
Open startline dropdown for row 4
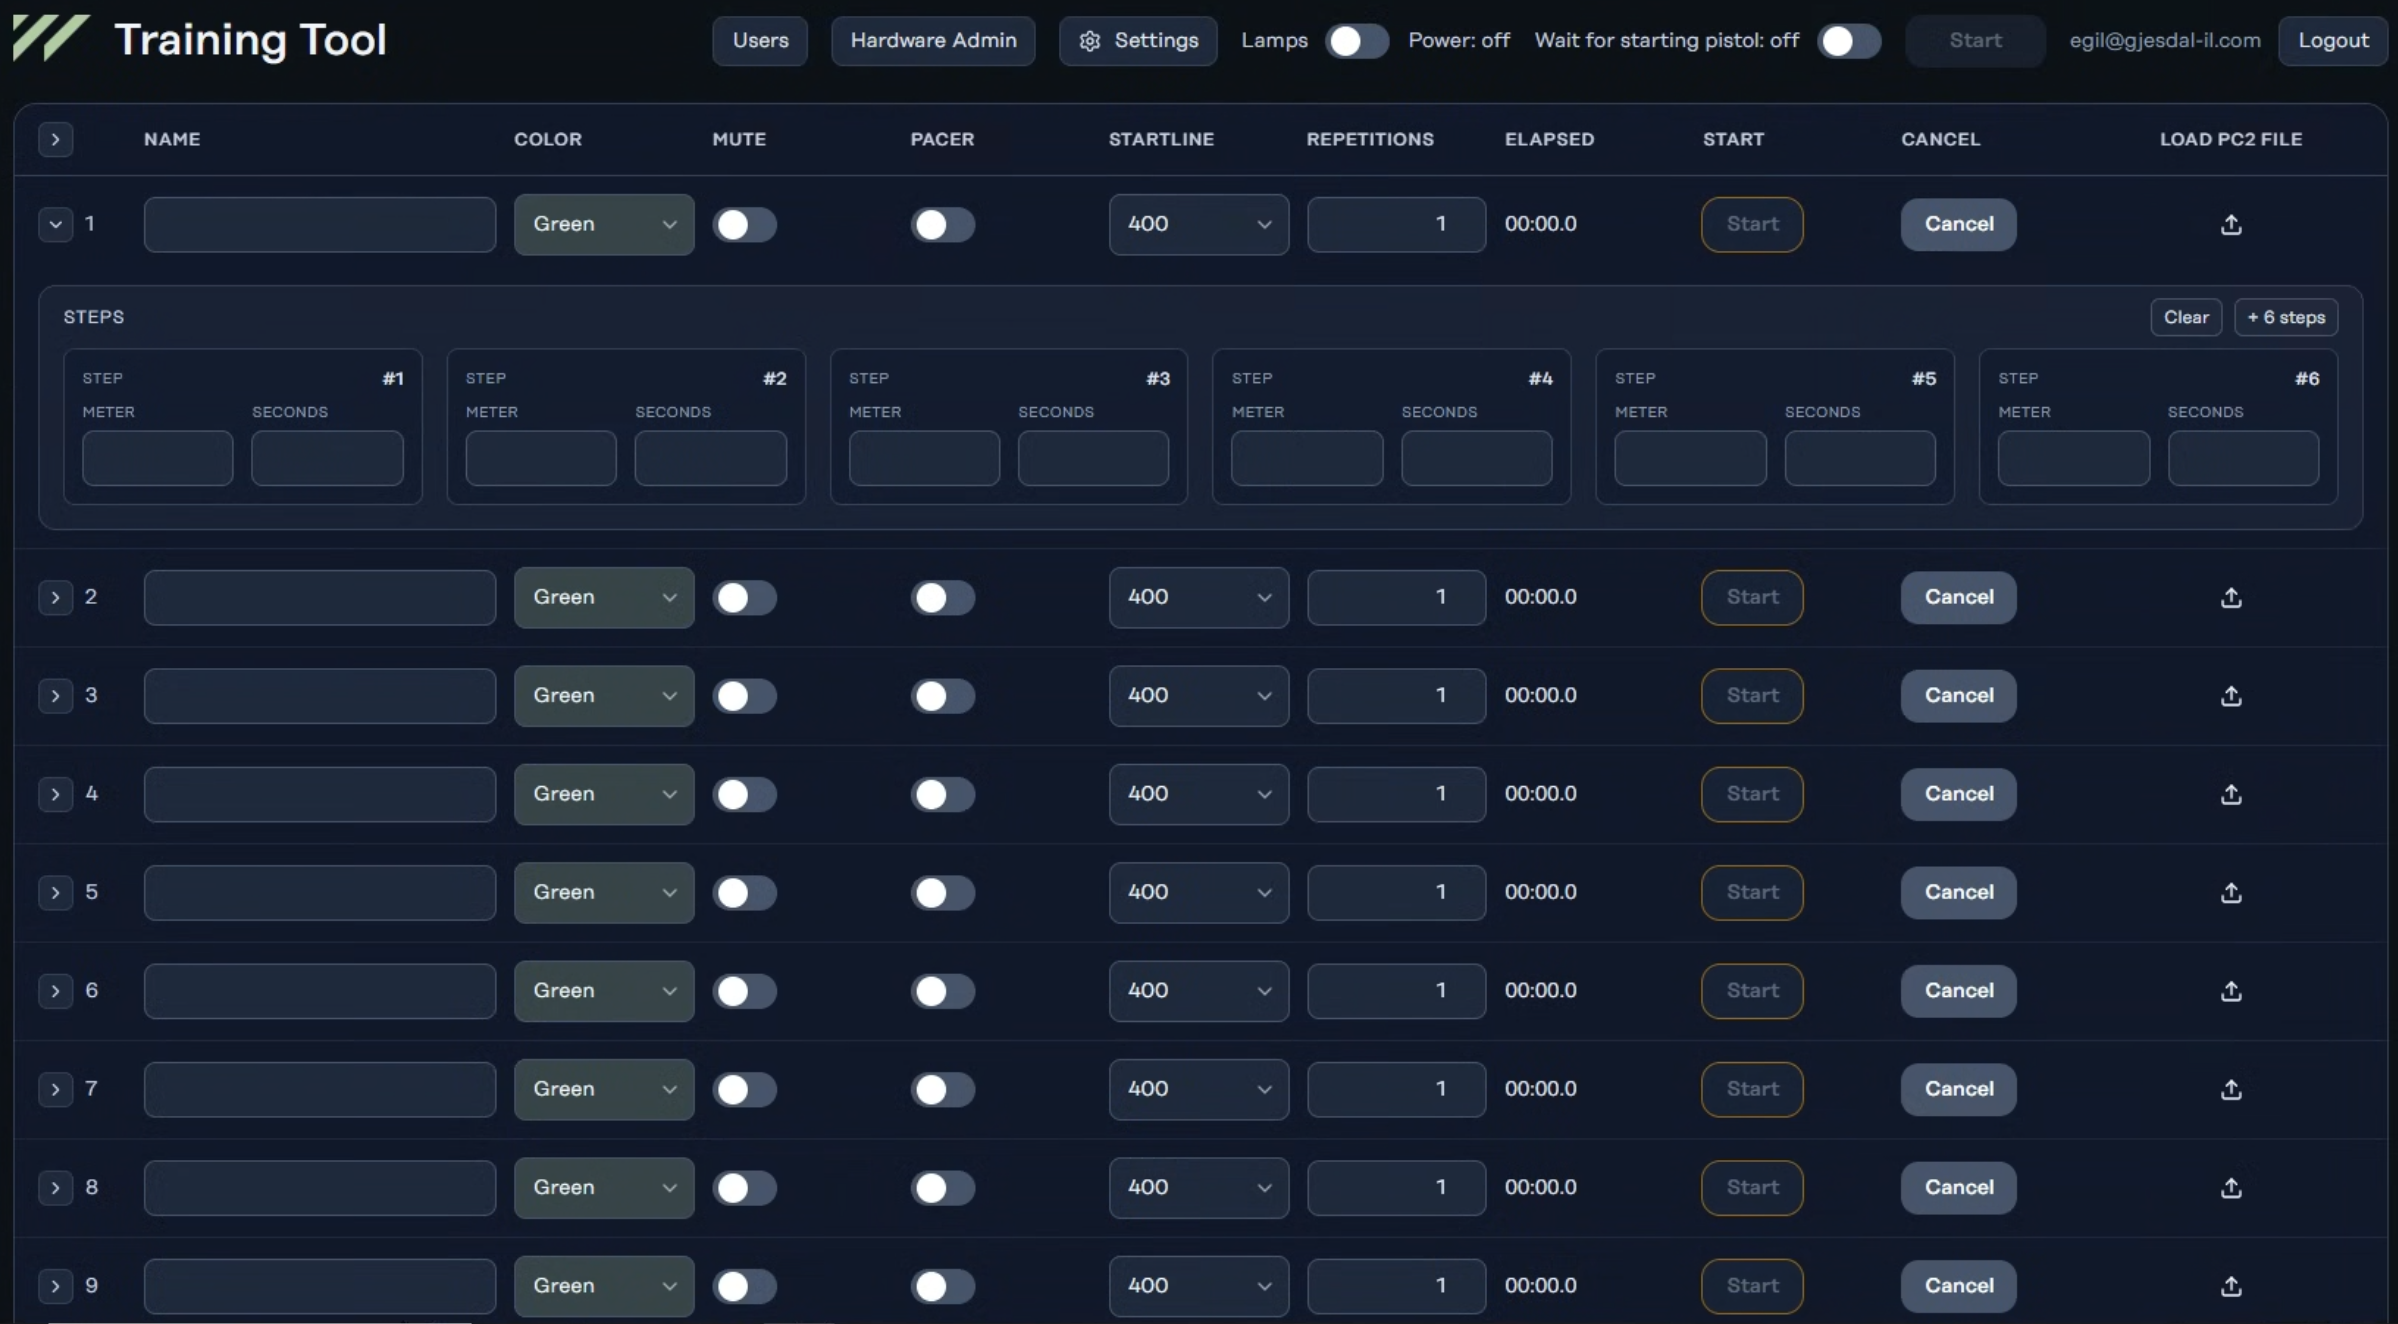[1198, 794]
